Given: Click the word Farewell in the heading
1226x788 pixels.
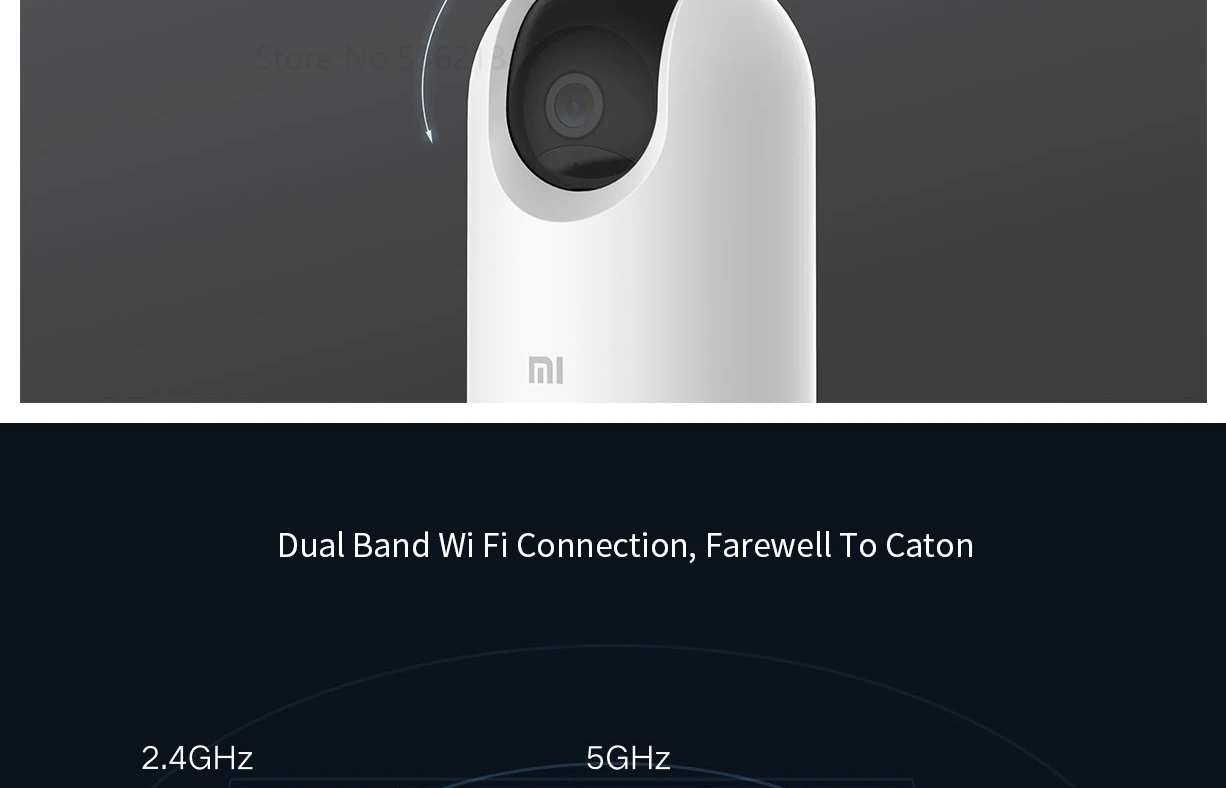Looking at the screenshot, I should click(x=768, y=545).
